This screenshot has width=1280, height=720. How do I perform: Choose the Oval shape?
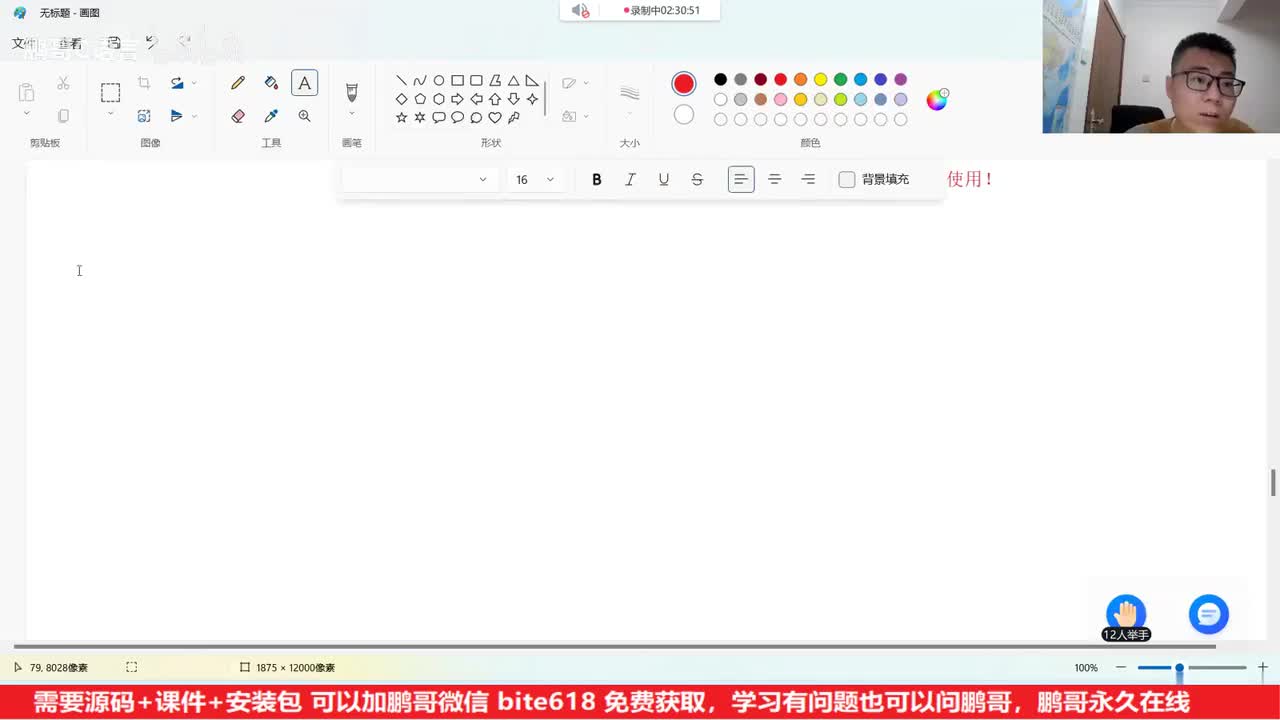tap(438, 81)
